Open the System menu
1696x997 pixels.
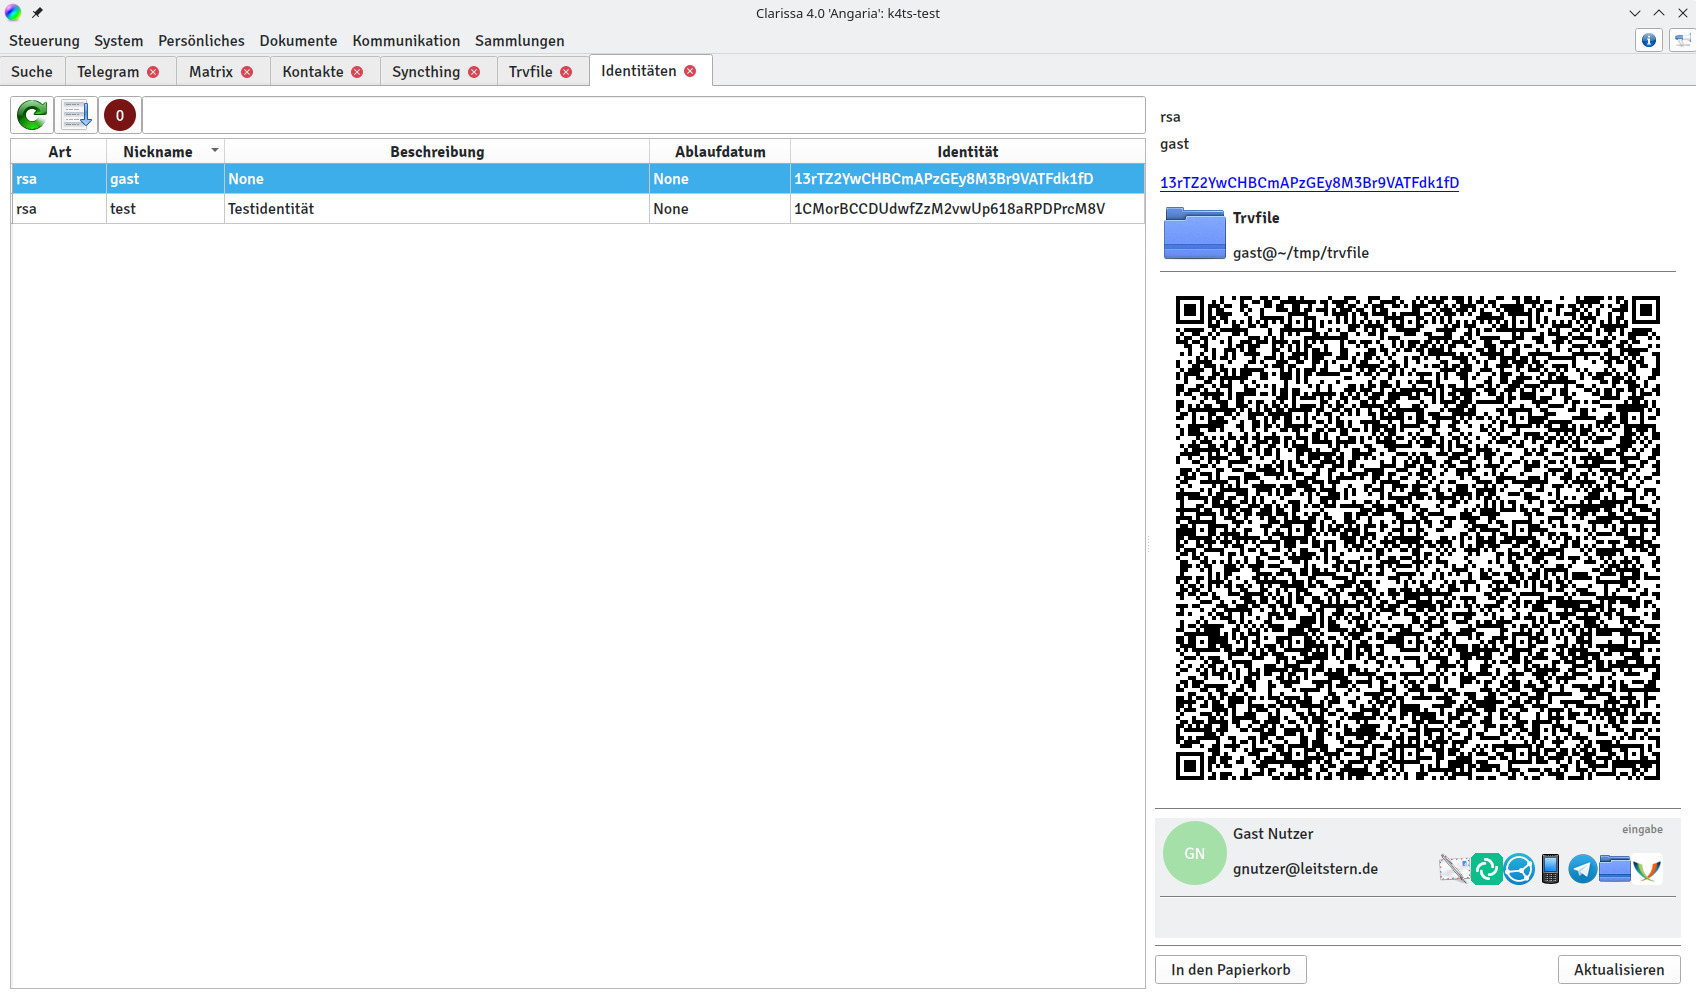[119, 41]
